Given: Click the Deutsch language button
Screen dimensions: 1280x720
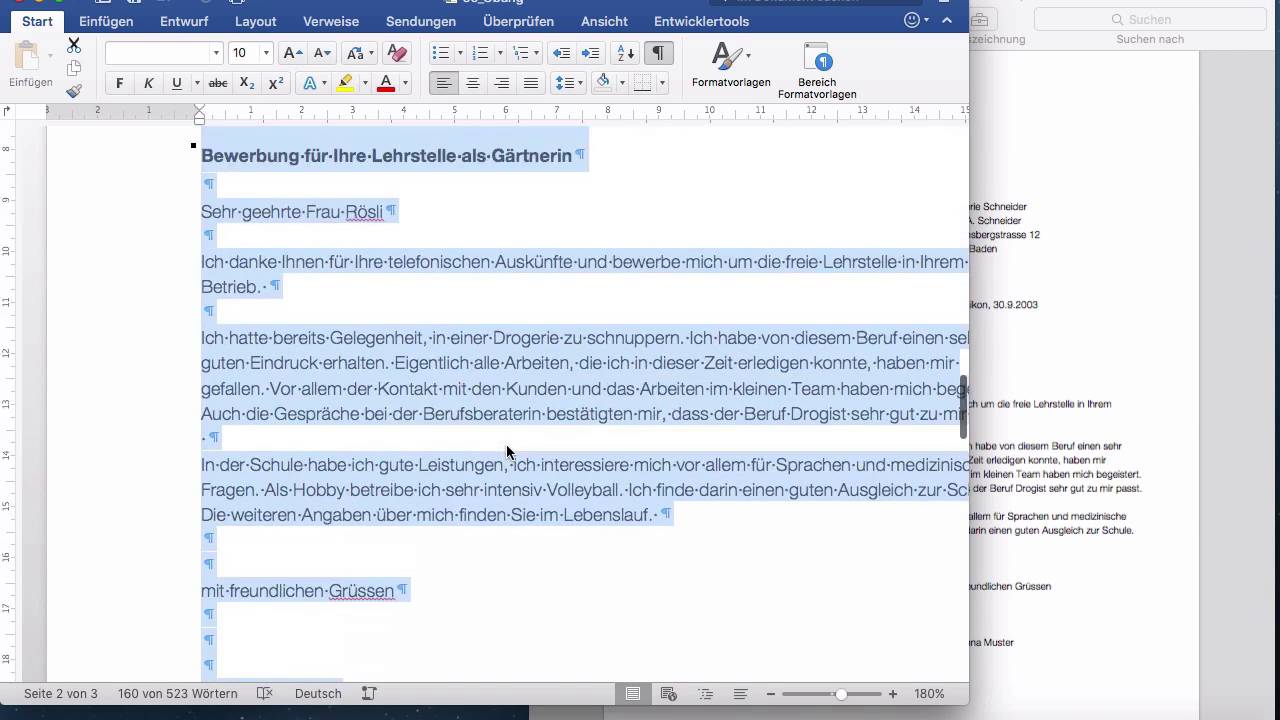Looking at the screenshot, I should (x=318, y=694).
